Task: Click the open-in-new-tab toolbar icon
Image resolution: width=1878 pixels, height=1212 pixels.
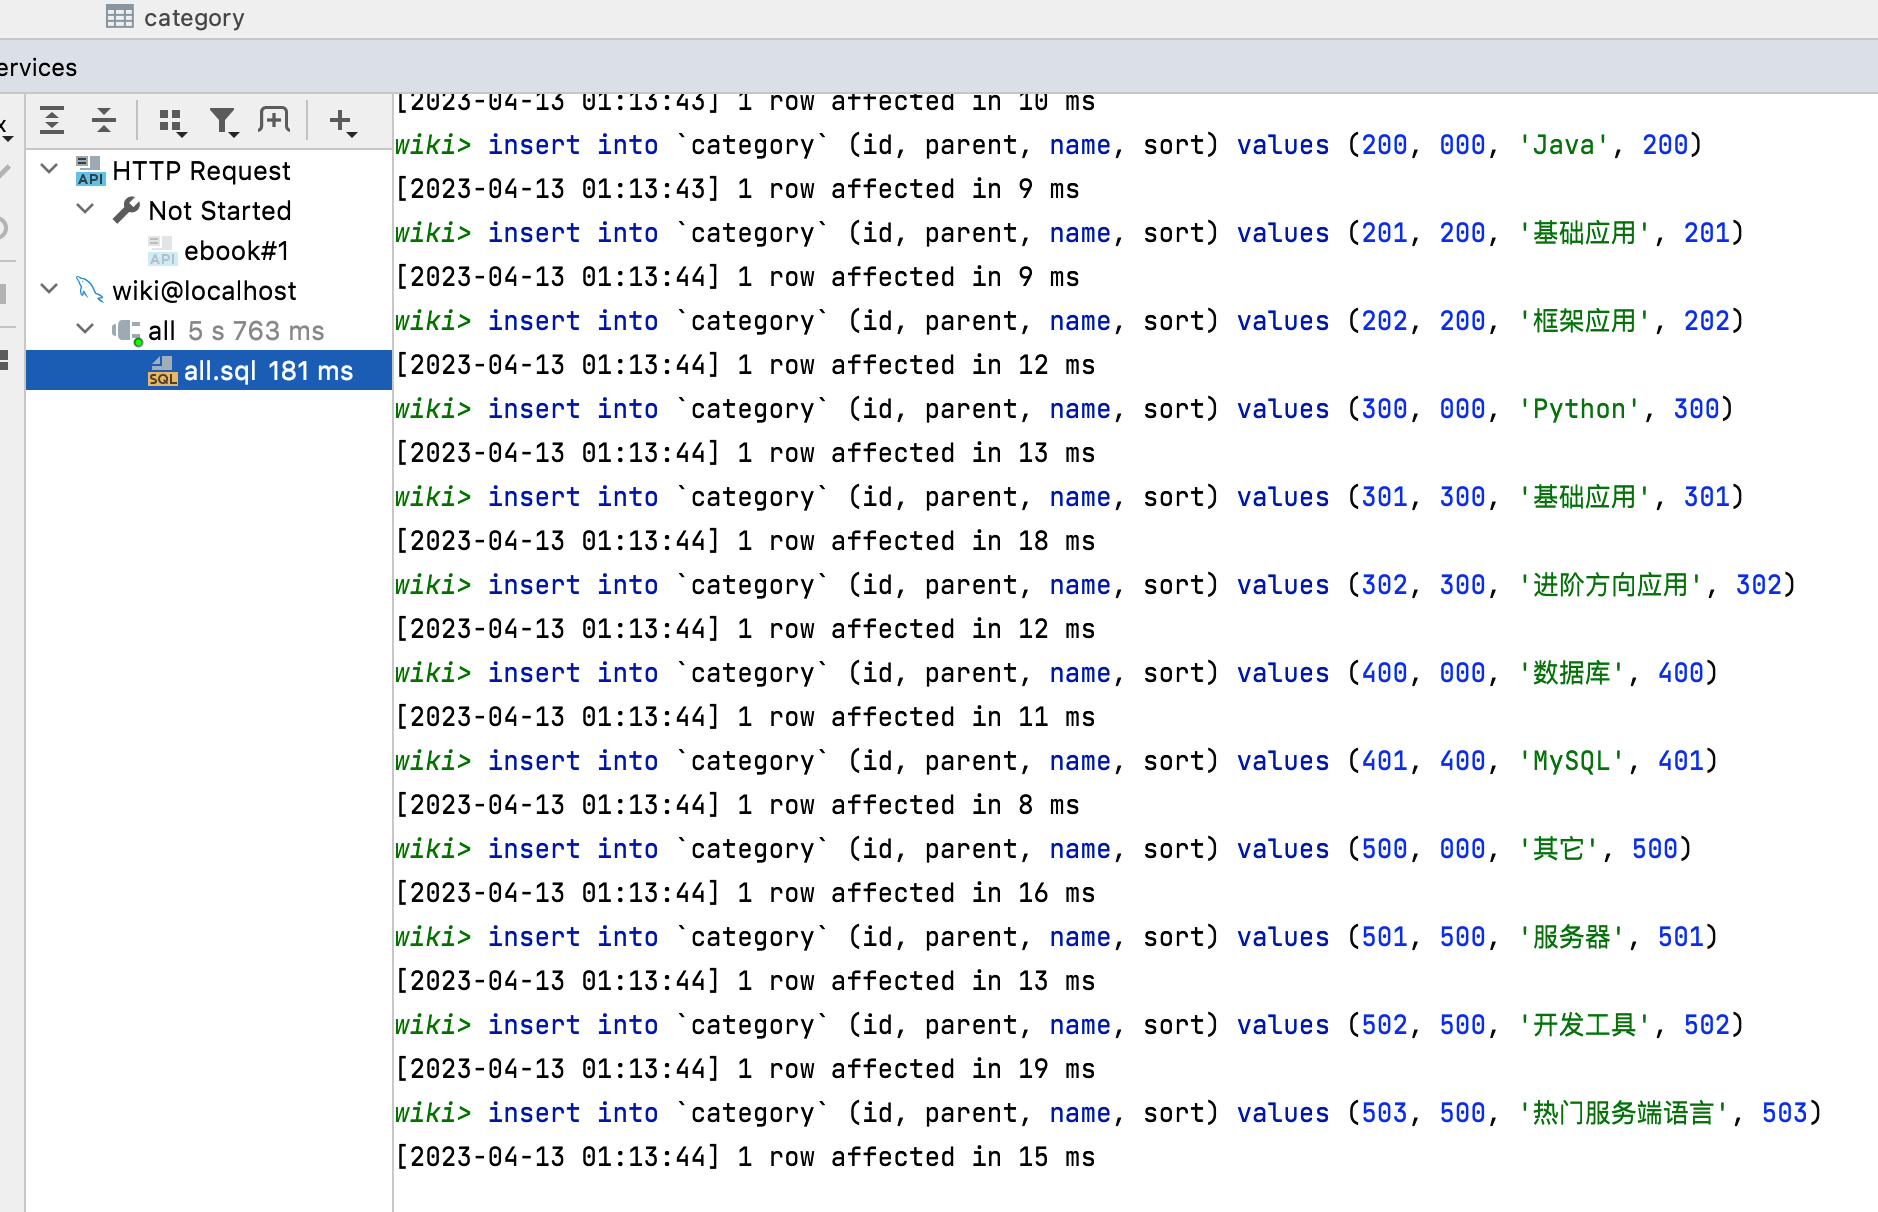Action: [273, 120]
